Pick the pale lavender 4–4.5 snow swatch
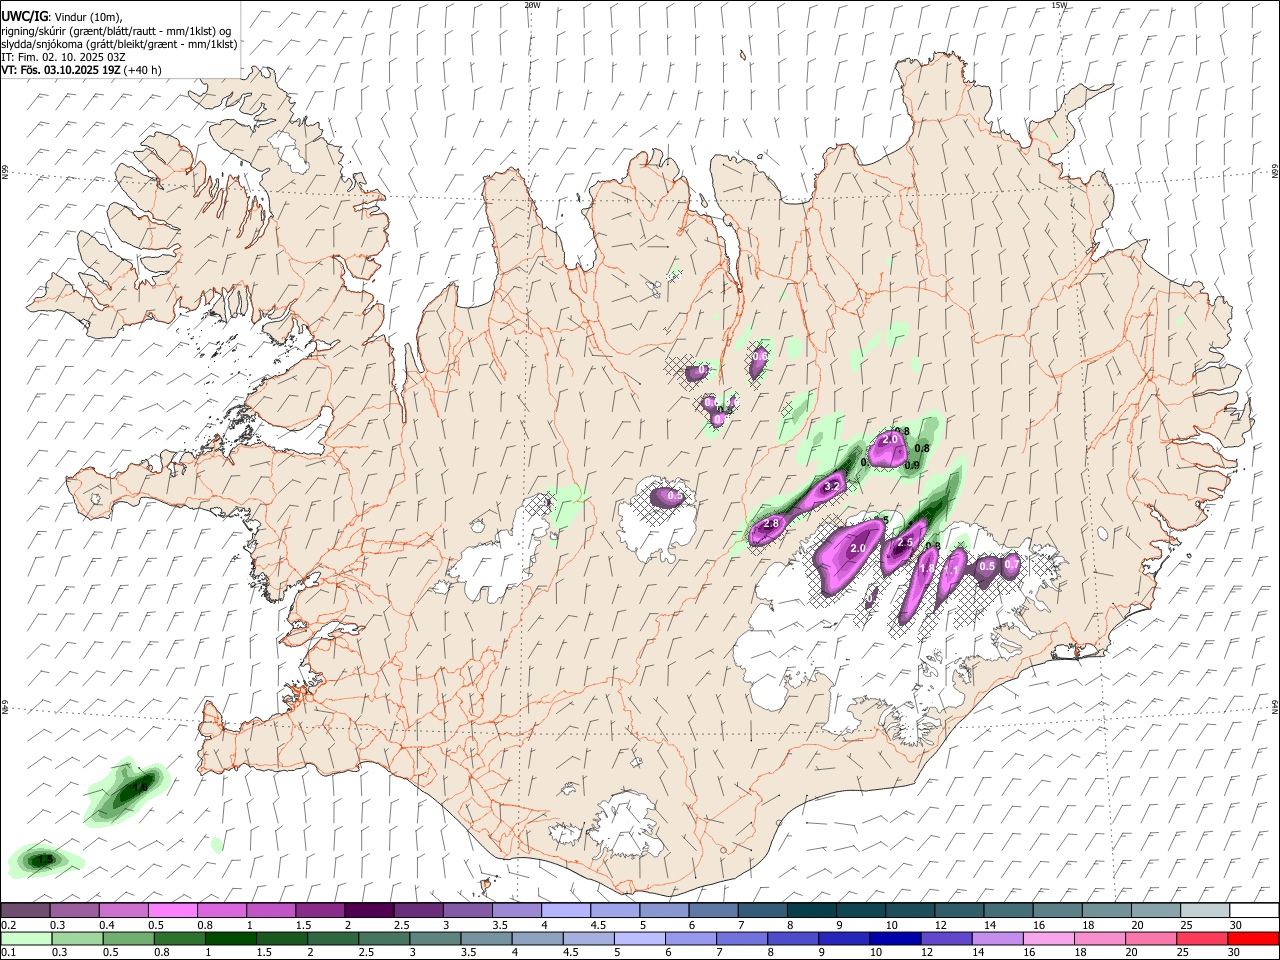This screenshot has height=960, width=1280. click(x=567, y=911)
